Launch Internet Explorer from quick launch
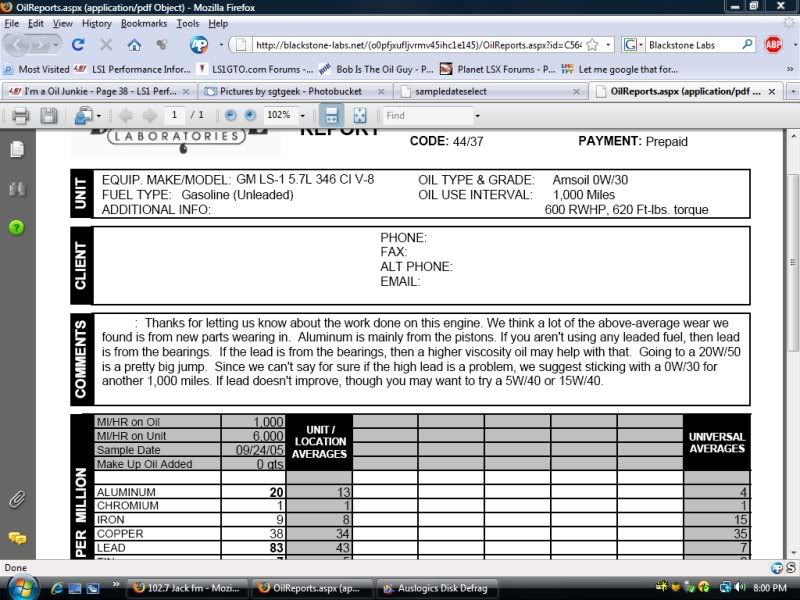 57,588
